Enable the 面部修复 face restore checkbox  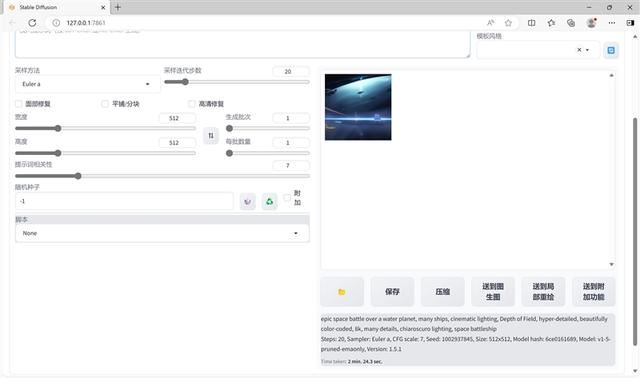click(x=19, y=104)
